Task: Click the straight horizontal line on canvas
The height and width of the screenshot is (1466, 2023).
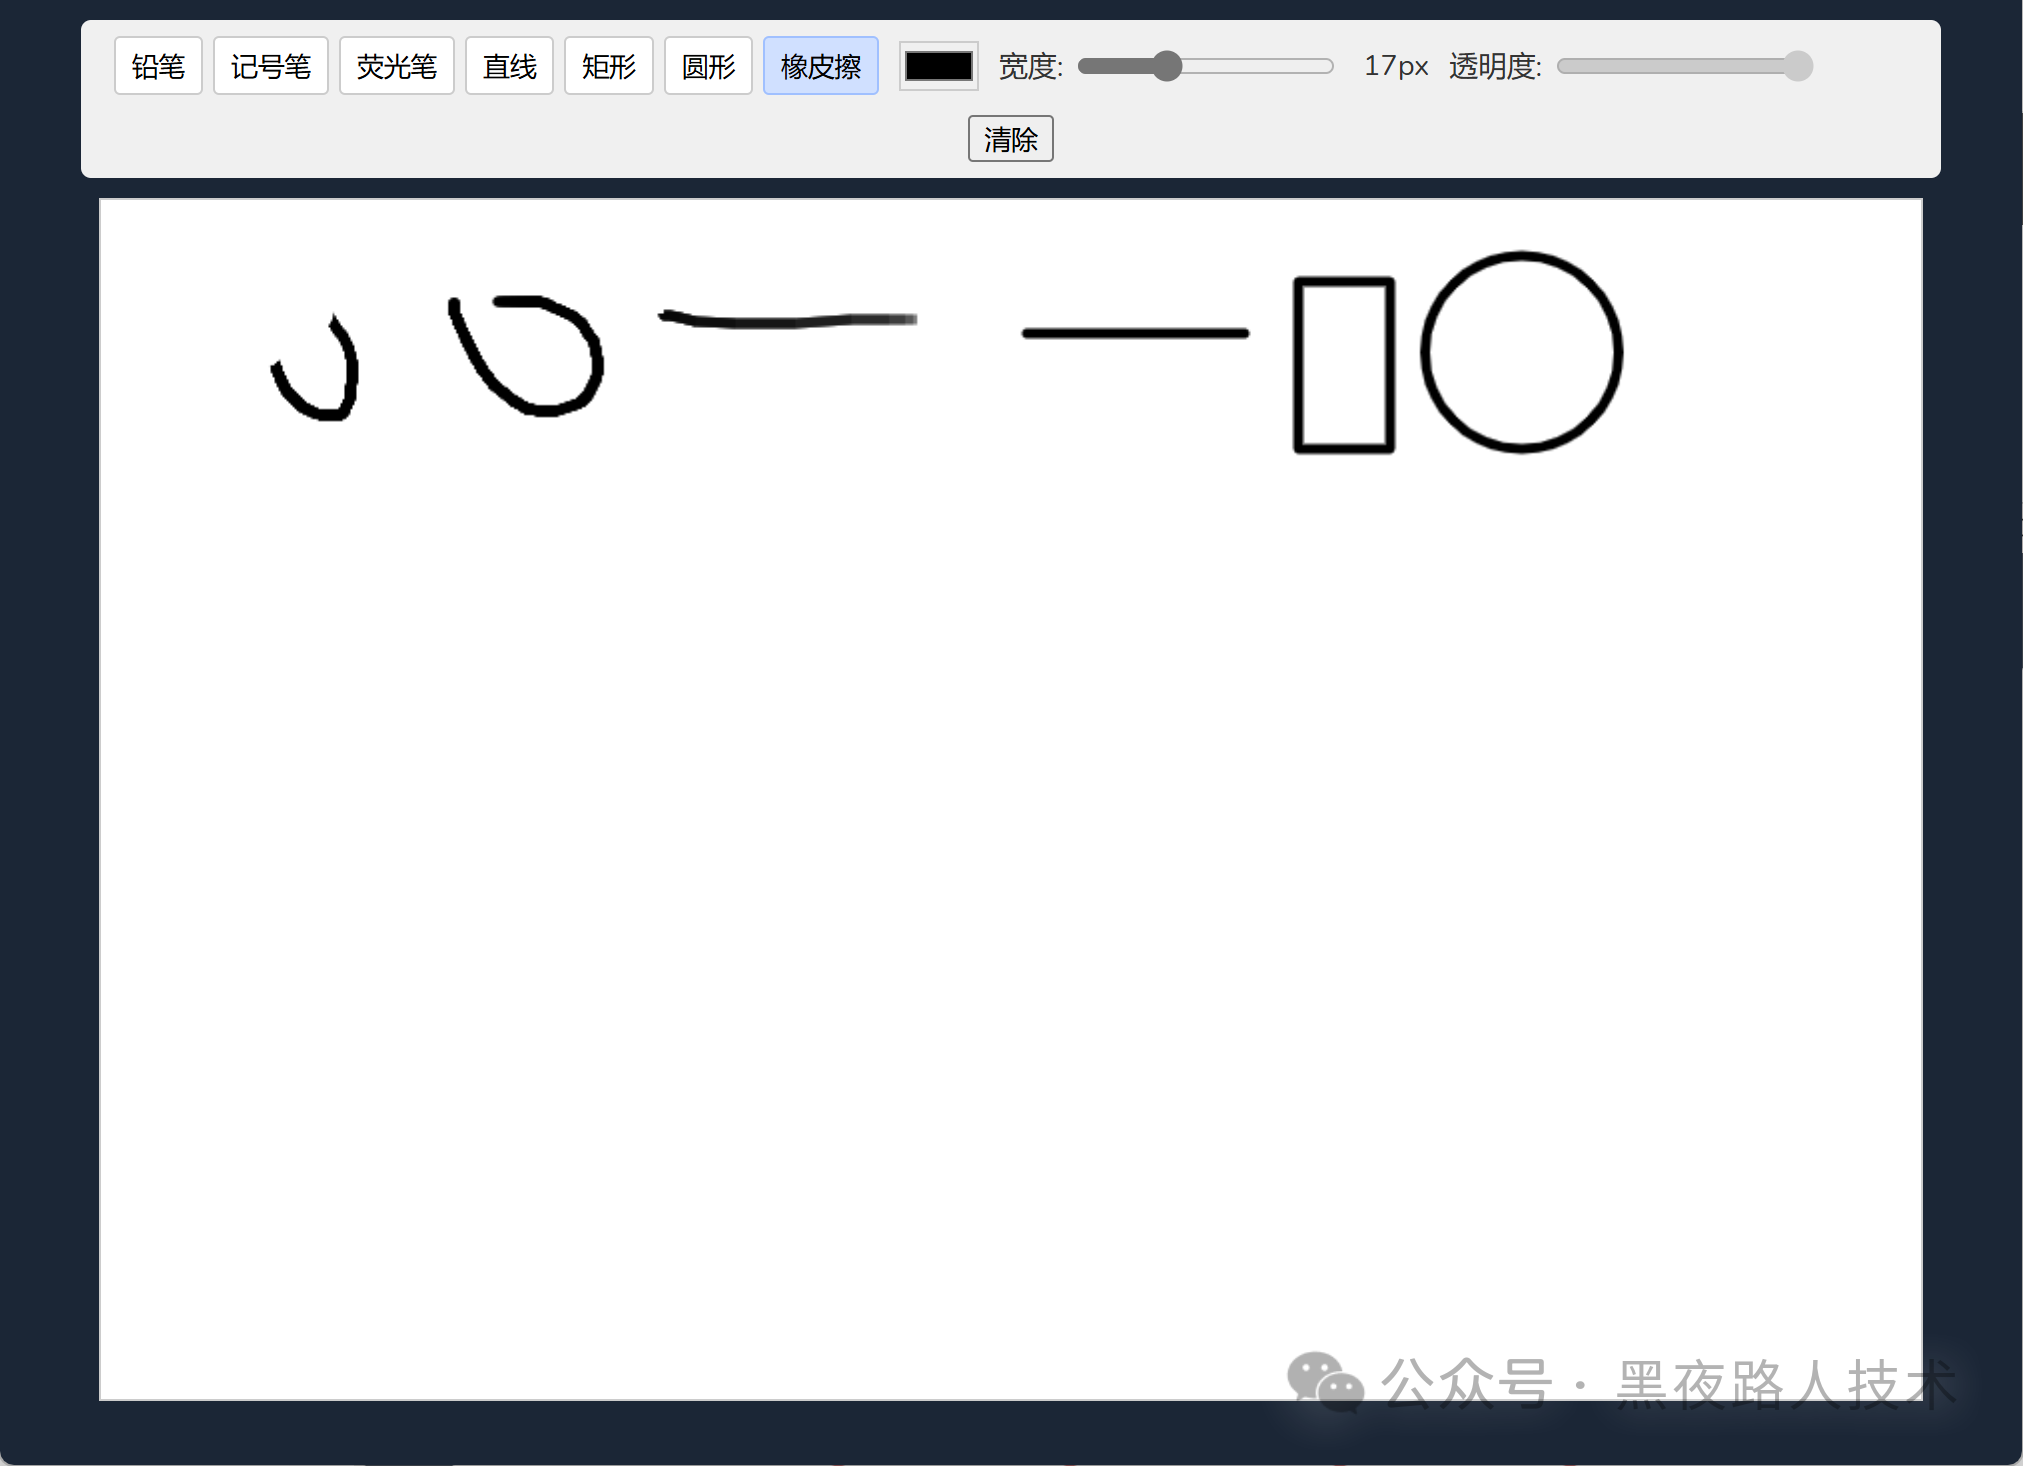Action: click(1135, 333)
